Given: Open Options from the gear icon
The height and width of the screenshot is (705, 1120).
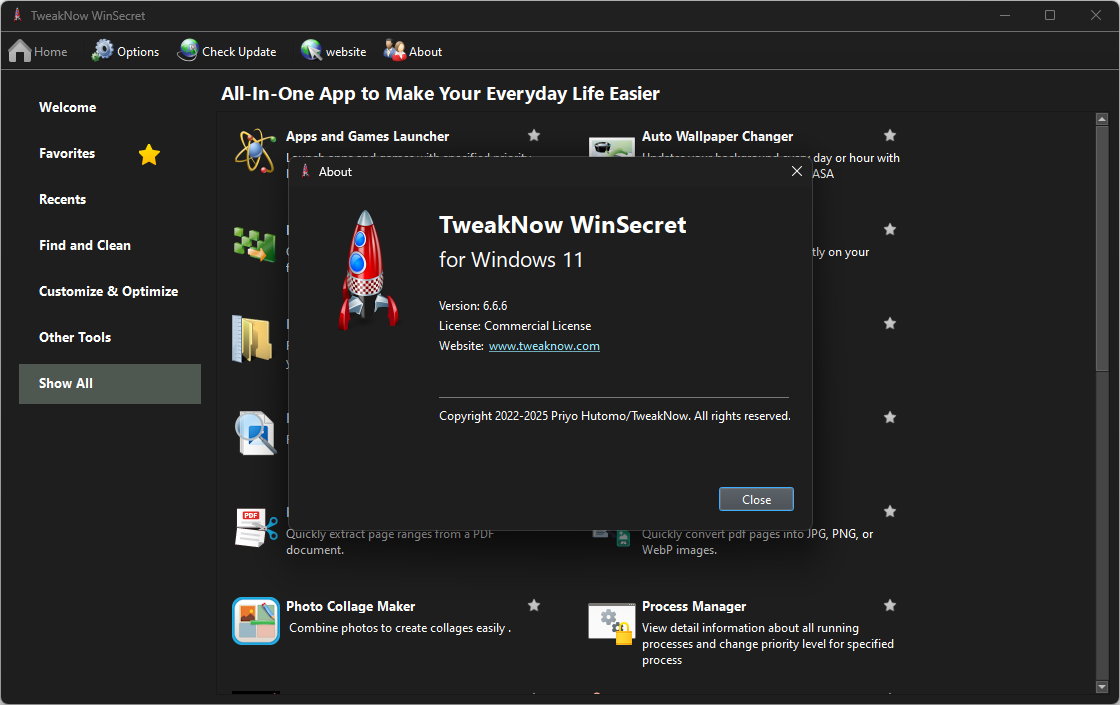Looking at the screenshot, I should [103, 50].
